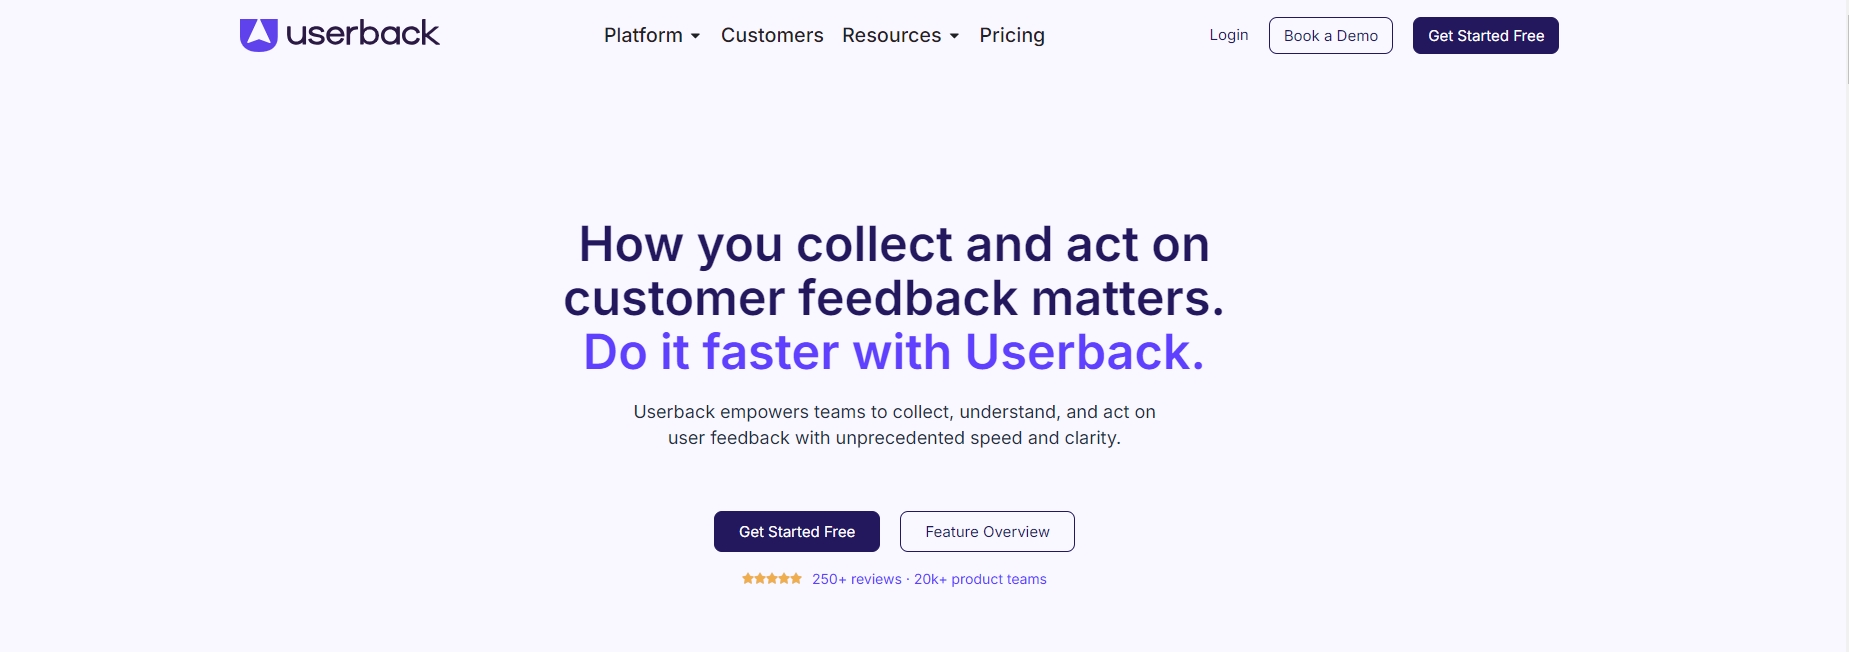The width and height of the screenshot is (1849, 652).
Task: Click the caret arrow beside Resources
Action: coord(954,36)
